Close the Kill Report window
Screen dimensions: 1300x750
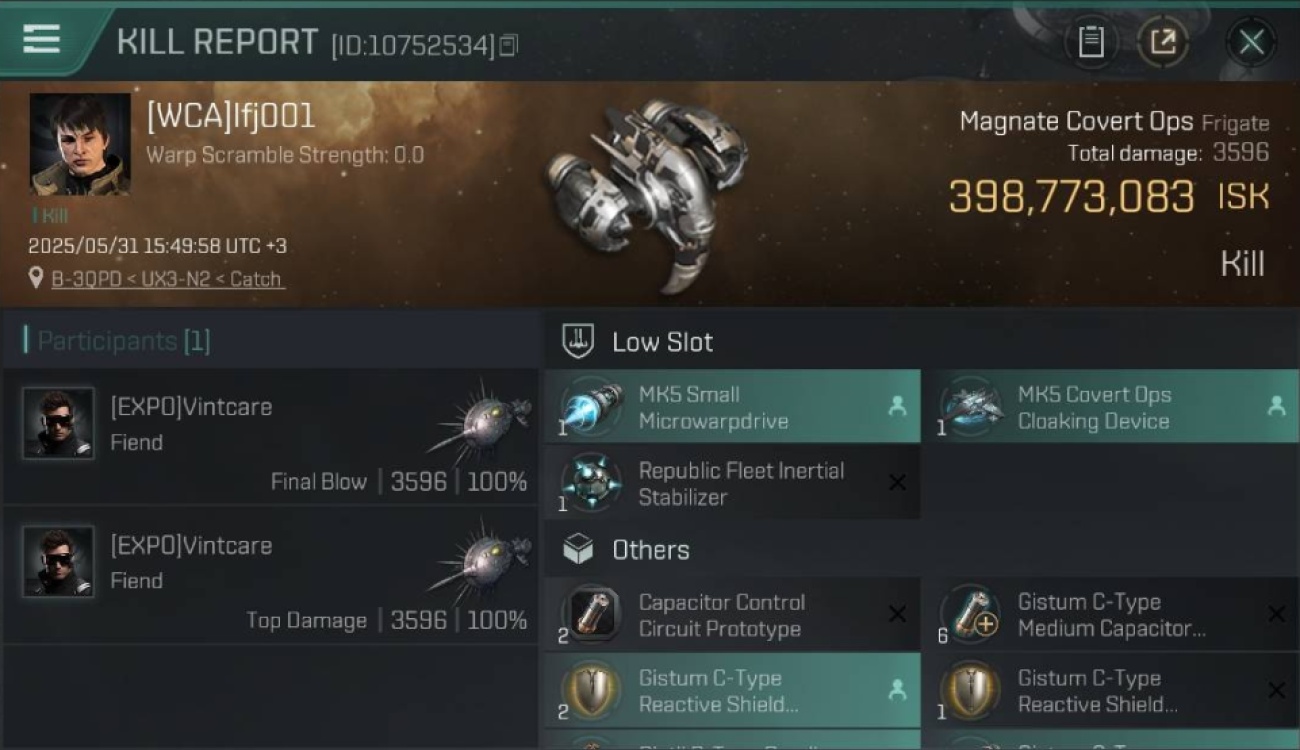point(1251,42)
